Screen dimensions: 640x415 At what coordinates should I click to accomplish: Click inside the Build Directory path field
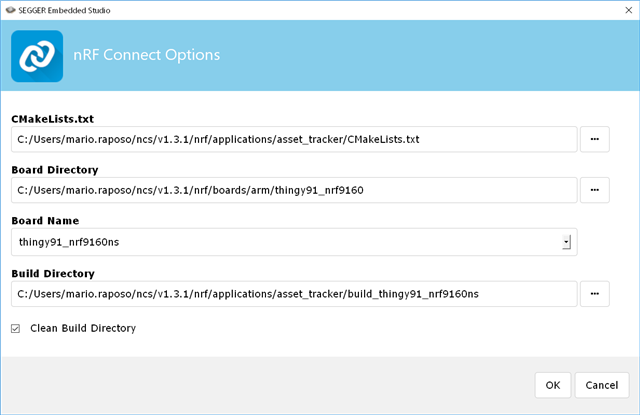(x=294, y=293)
